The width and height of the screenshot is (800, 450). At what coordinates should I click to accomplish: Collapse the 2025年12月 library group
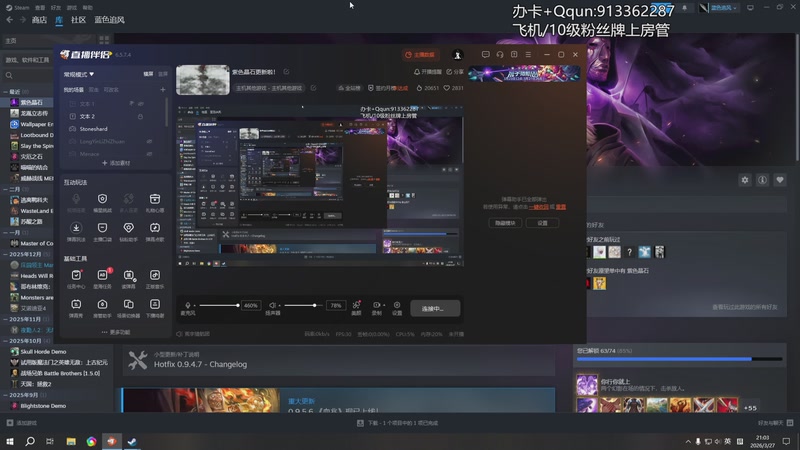click(5, 254)
